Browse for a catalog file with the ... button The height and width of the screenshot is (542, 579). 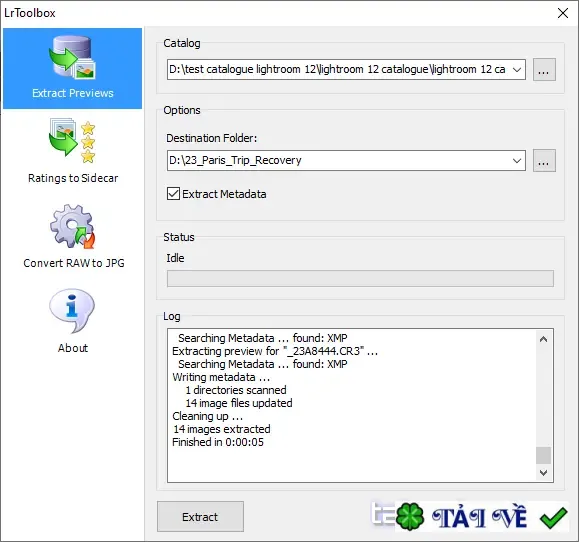[544, 69]
